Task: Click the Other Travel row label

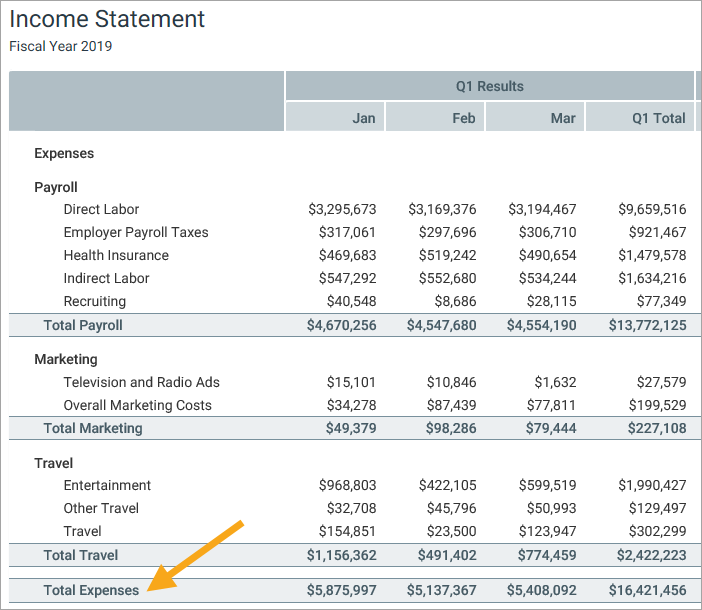Action: click(101, 508)
